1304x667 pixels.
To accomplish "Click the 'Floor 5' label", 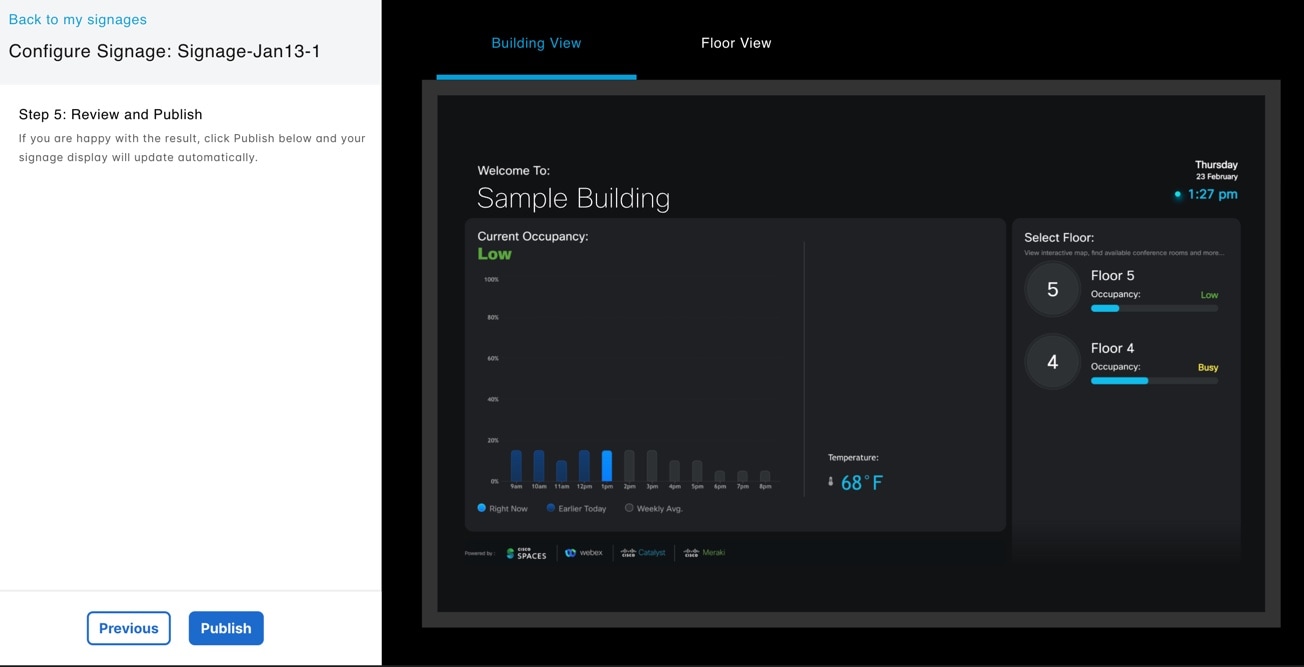I will pos(1113,276).
